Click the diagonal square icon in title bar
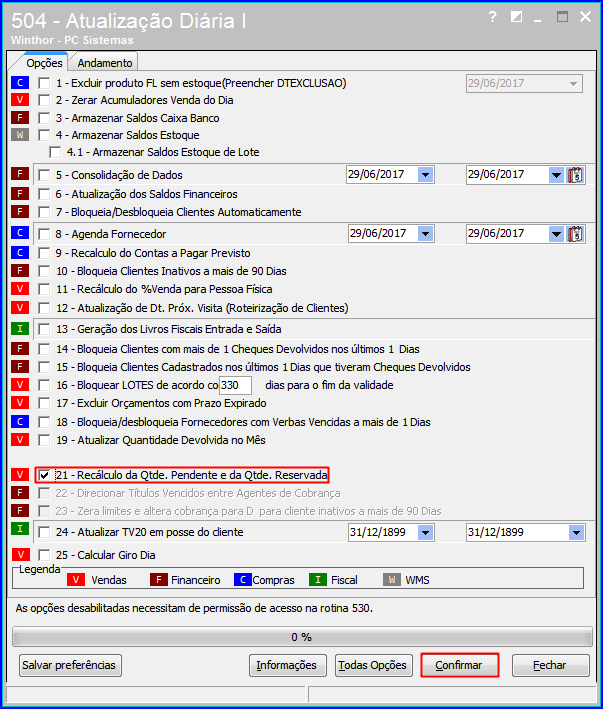This screenshot has width=603, height=709. [x=516, y=17]
